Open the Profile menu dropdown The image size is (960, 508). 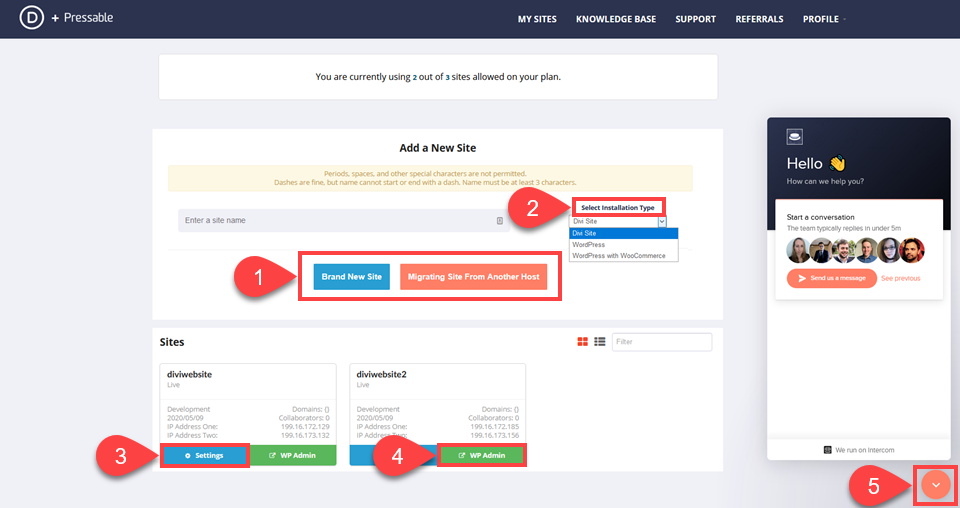pos(824,19)
